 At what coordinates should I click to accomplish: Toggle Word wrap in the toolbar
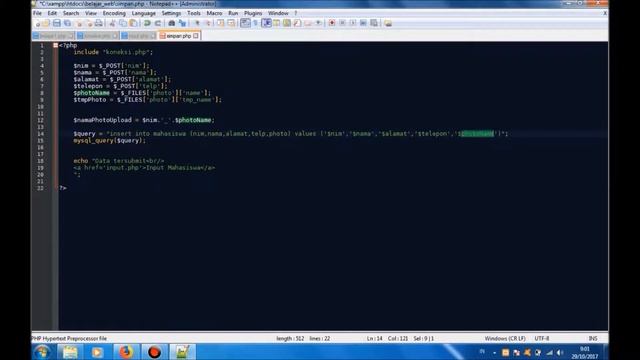click(245, 23)
